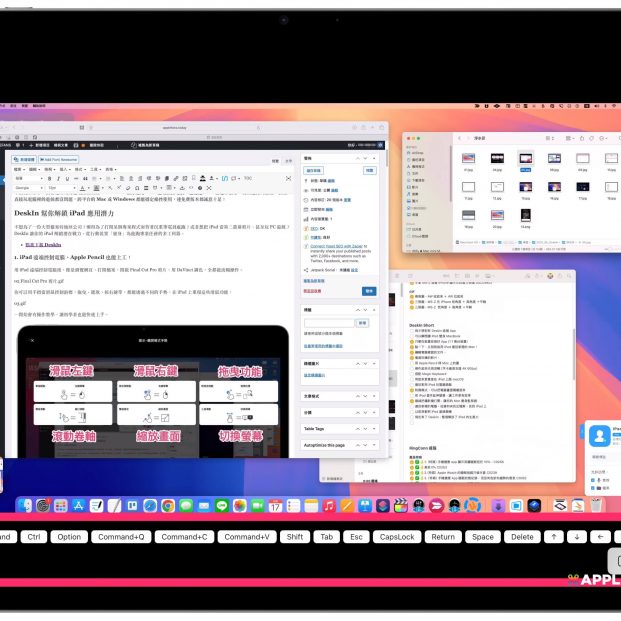
Task: Open the Calendar app in the Dock
Action: pos(274,508)
